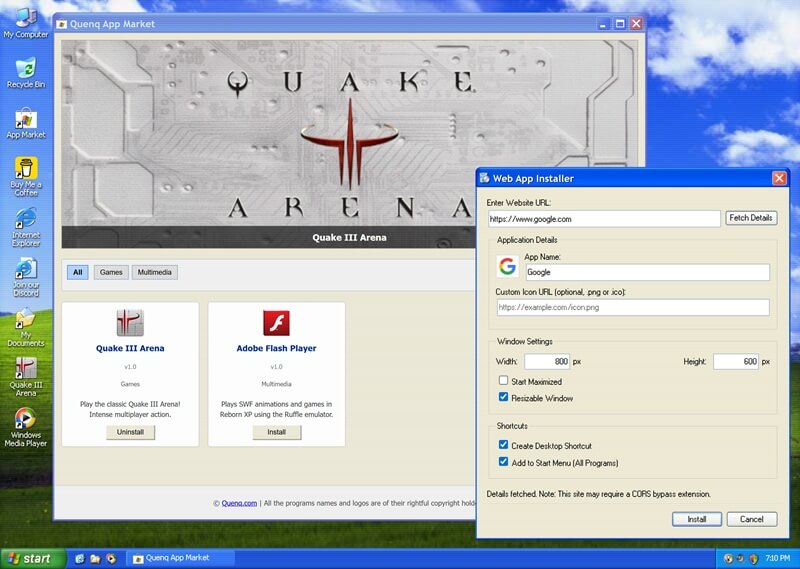Select the Join our Discord shortcut
The height and width of the screenshot is (569, 800).
[x=26, y=277]
